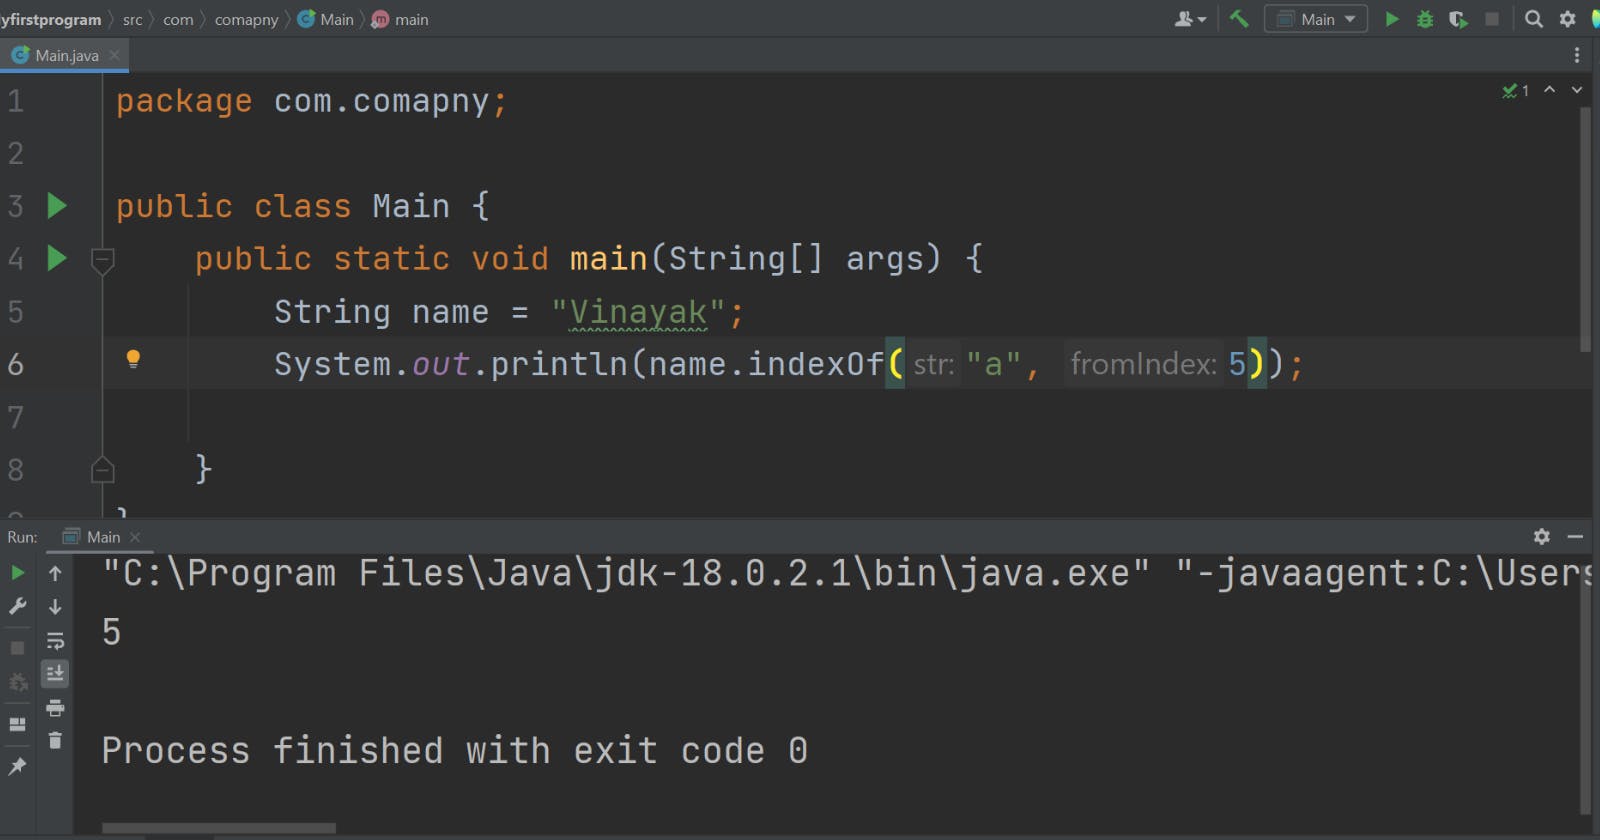Image resolution: width=1600 pixels, height=840 pixels.
Task: Click 'println' in the line 6 statement
Action: click(x=560, y=364)
